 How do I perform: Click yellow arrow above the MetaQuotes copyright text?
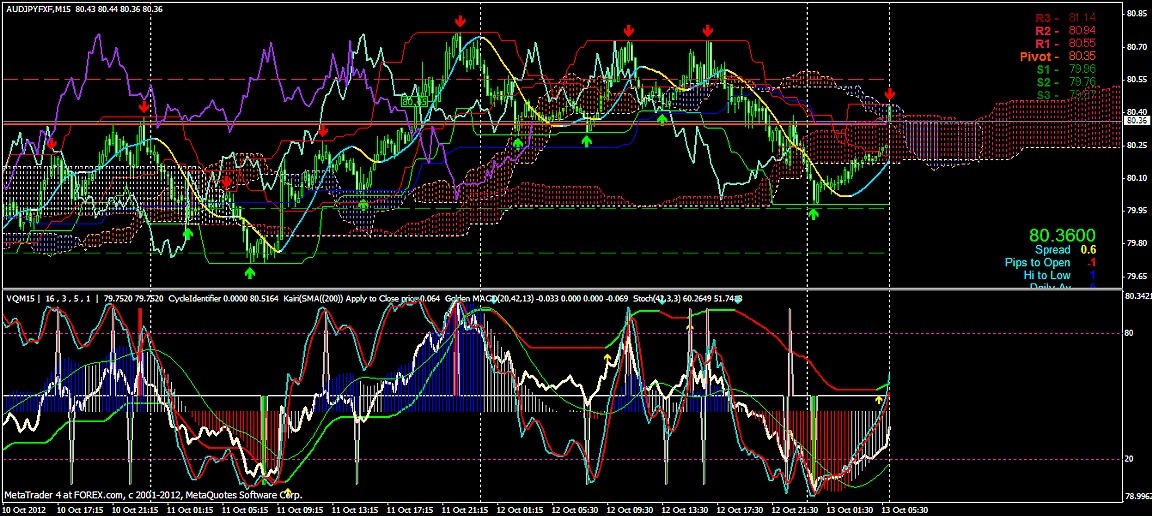pos(288,492)
